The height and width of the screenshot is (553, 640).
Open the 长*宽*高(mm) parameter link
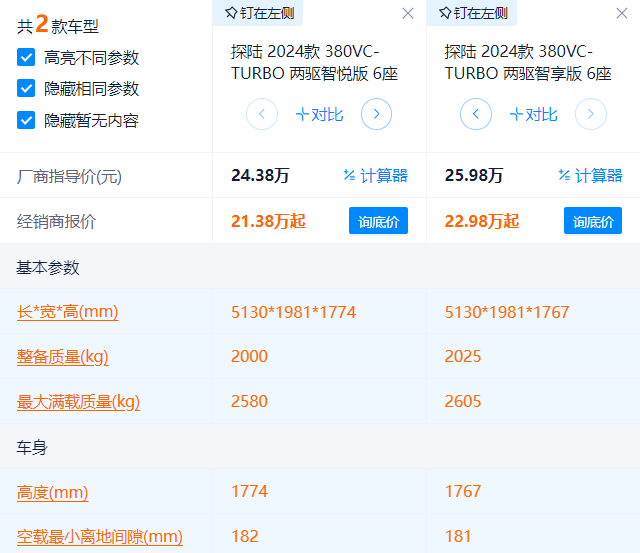(x=67, y=312)
